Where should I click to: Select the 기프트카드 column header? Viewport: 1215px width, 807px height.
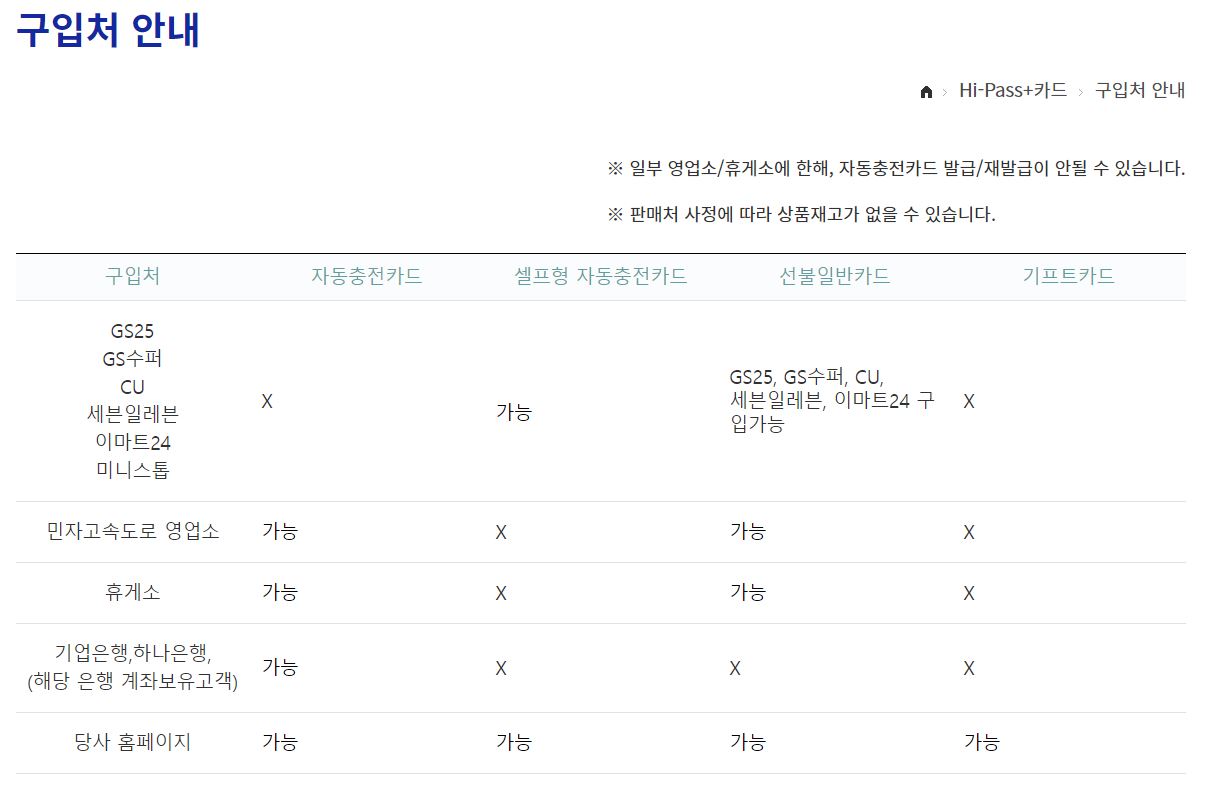pos(1070,277)
